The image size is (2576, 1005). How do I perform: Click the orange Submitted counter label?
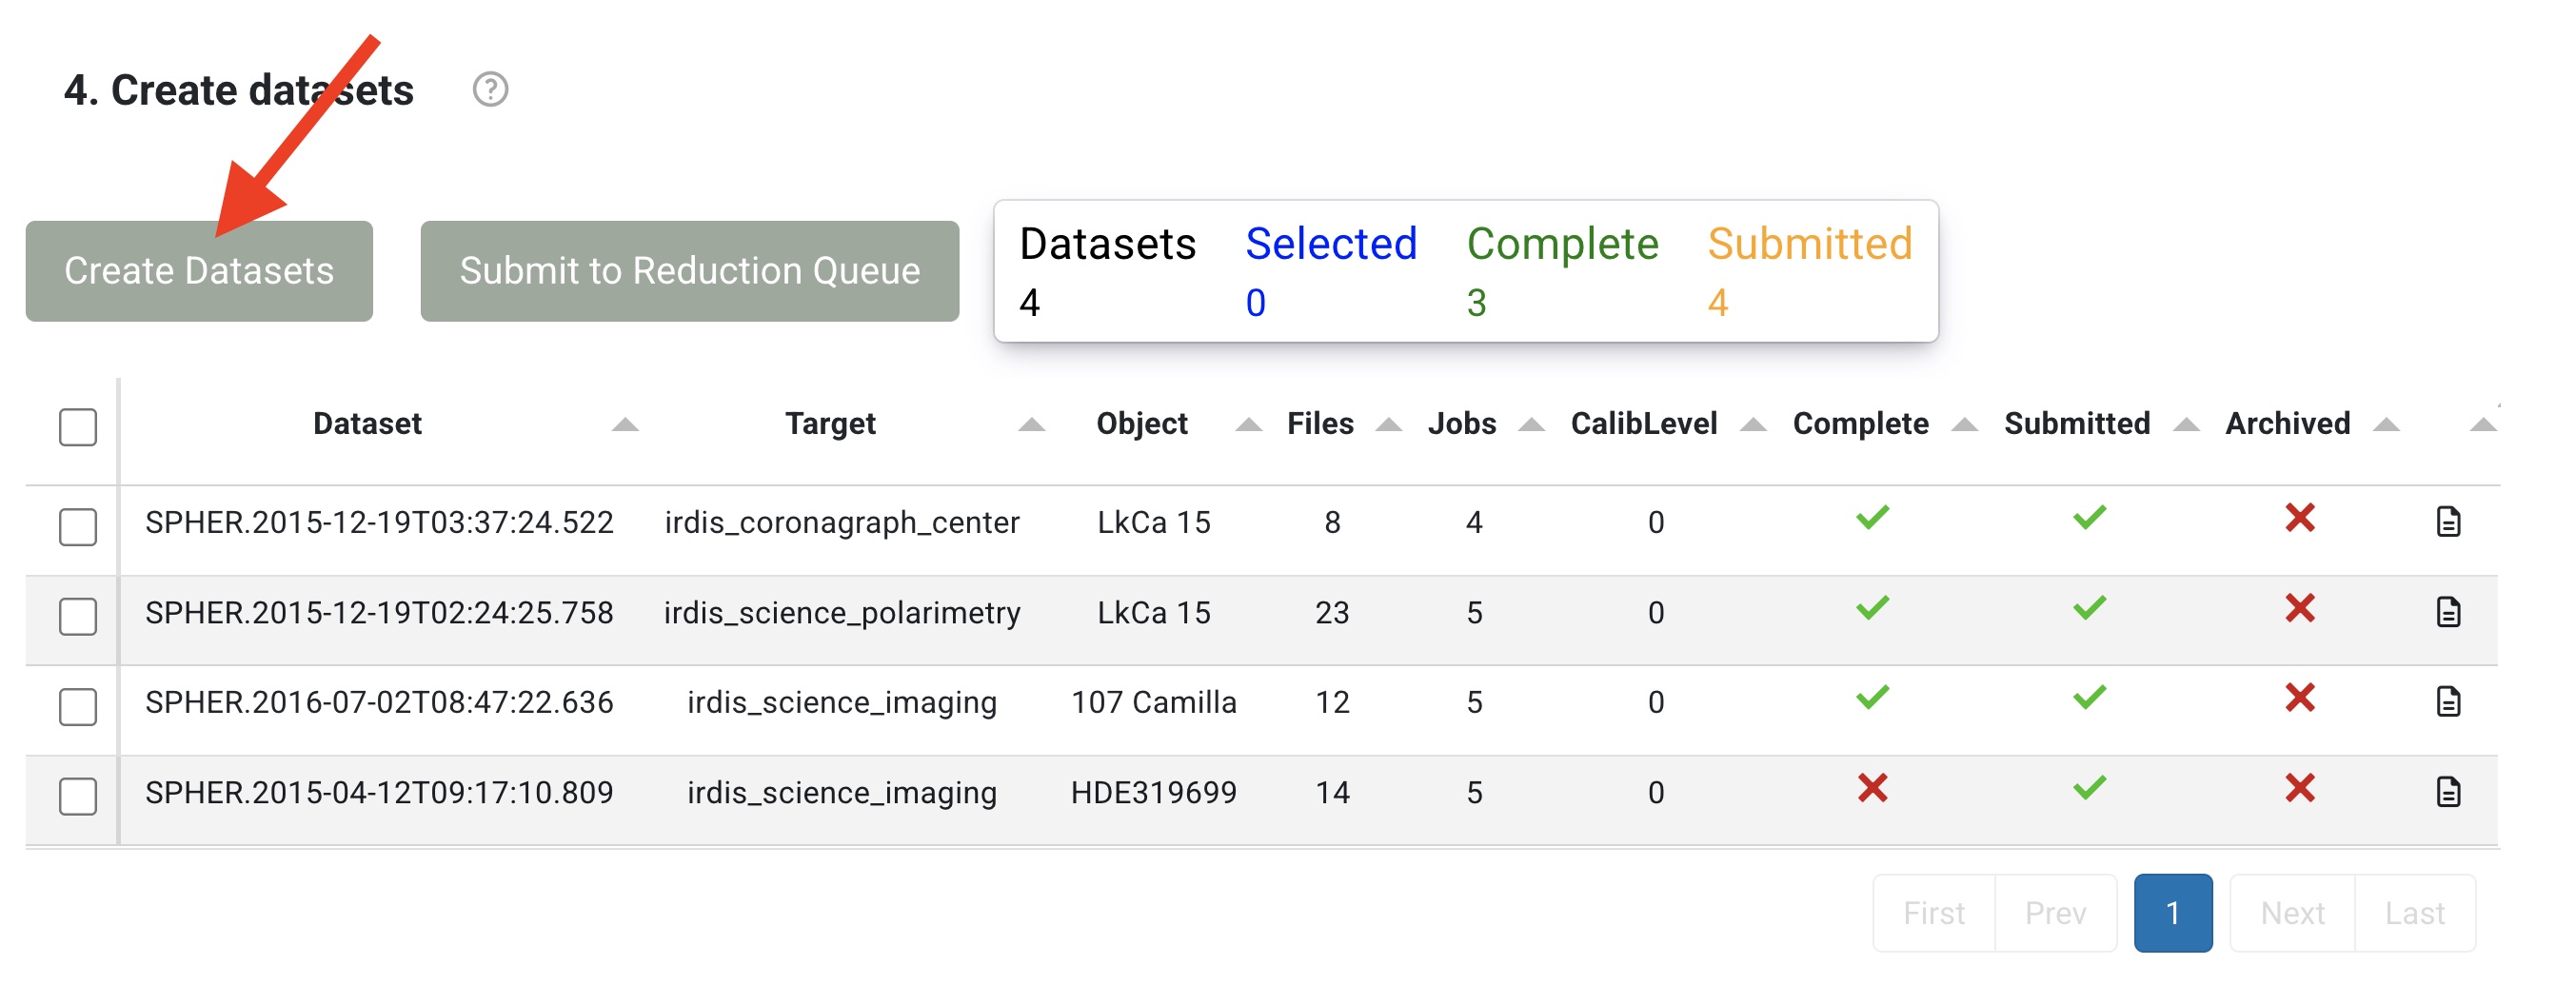1809,244
